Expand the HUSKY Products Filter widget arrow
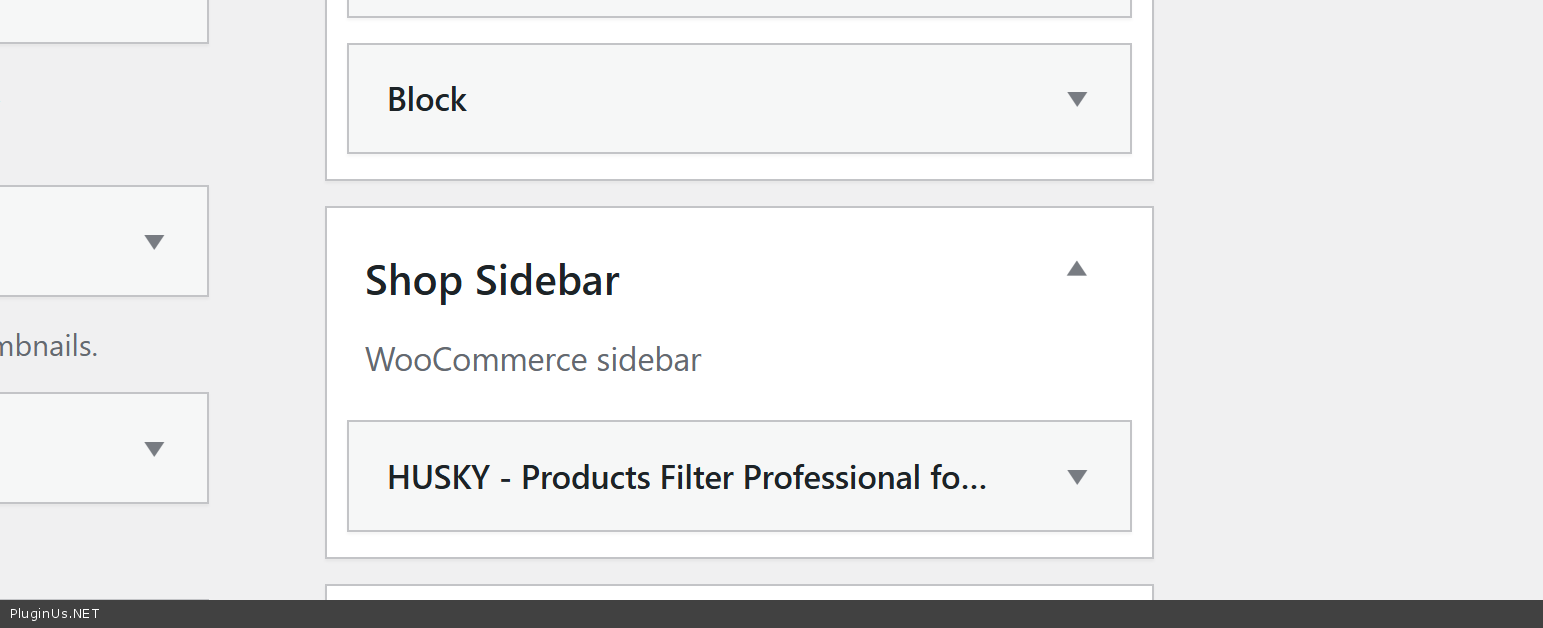Viewport: 1543px width, 628px height. (1076, 477)
